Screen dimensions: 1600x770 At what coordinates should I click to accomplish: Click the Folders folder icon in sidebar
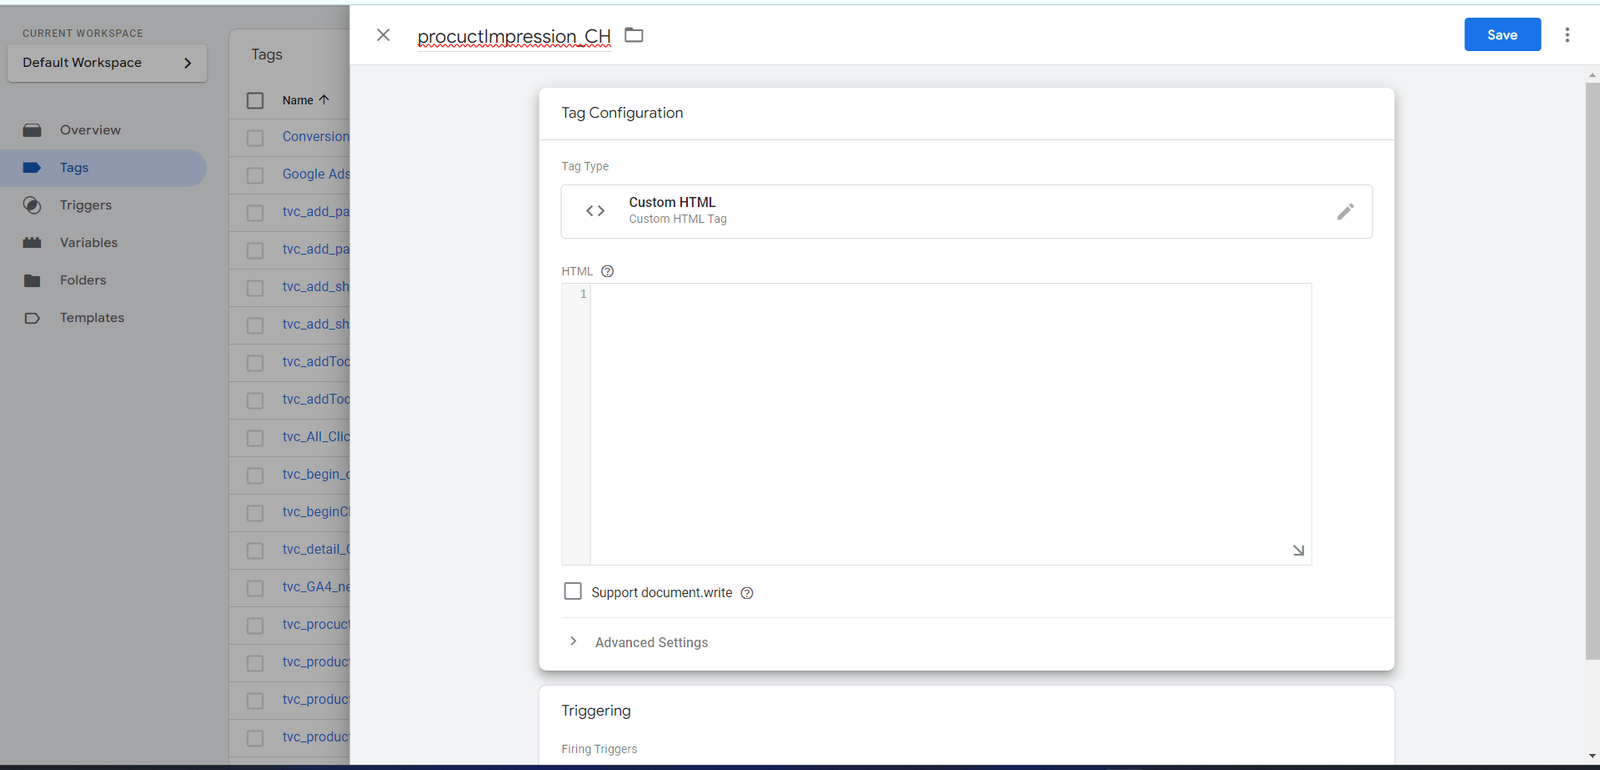(x=32, y=280)
